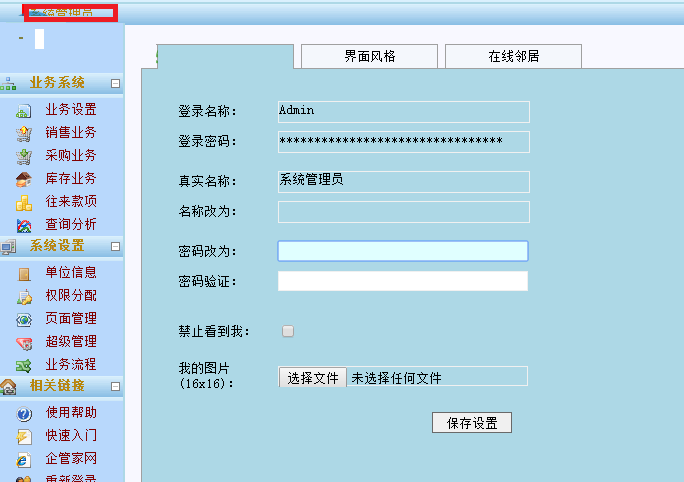The image size is (684, 482).
Task: Open the 超级管理 link
Action: (x=71, y=342)
